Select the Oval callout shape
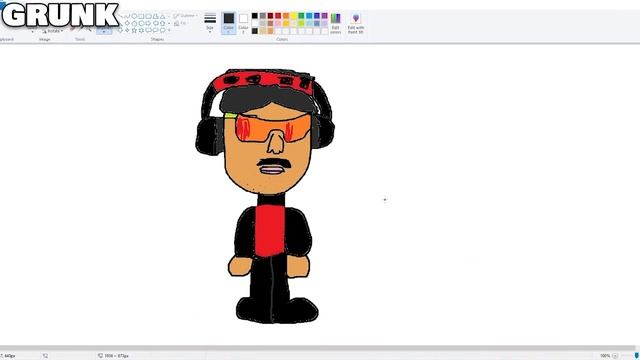 pyautogui.click(x=156, y=30)
